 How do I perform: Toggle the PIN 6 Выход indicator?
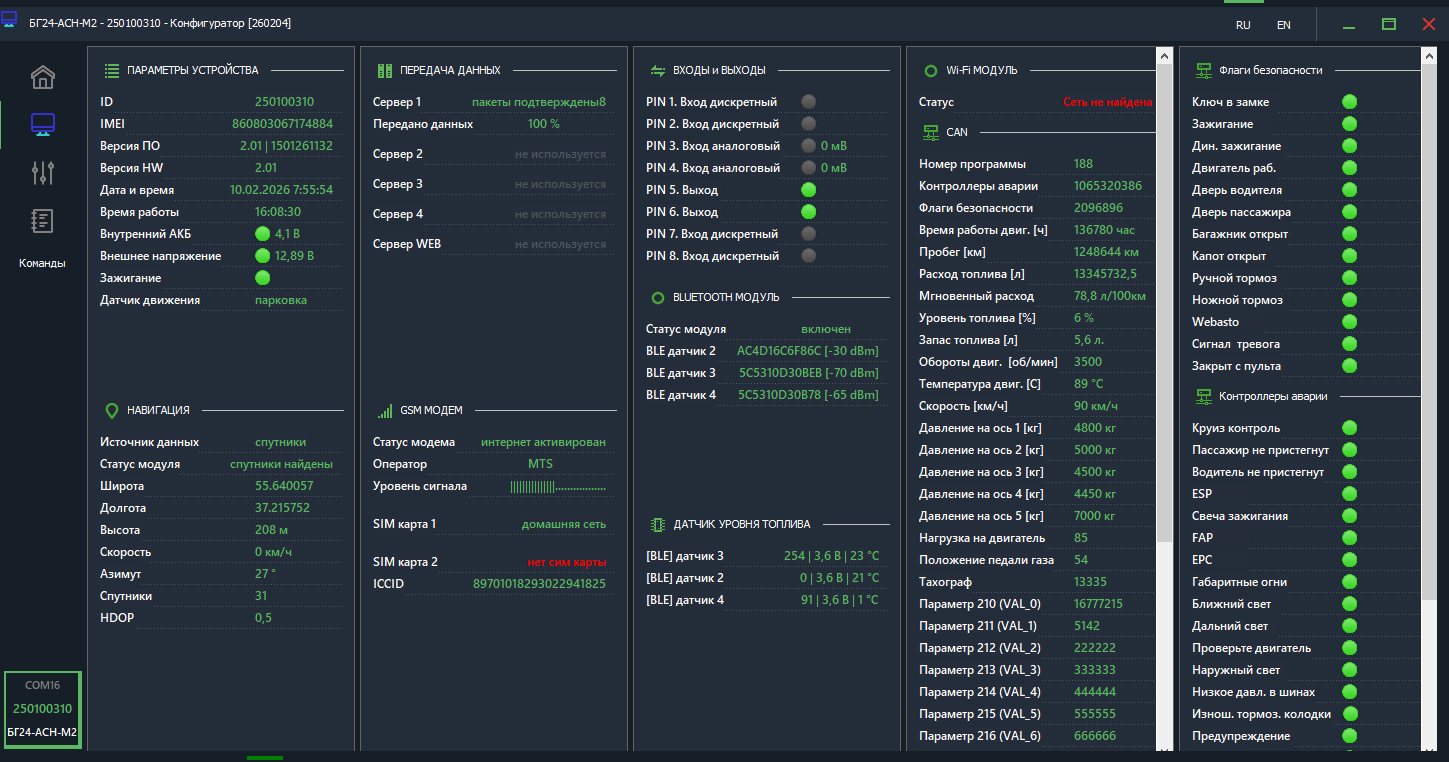click(x=809, y=212)
